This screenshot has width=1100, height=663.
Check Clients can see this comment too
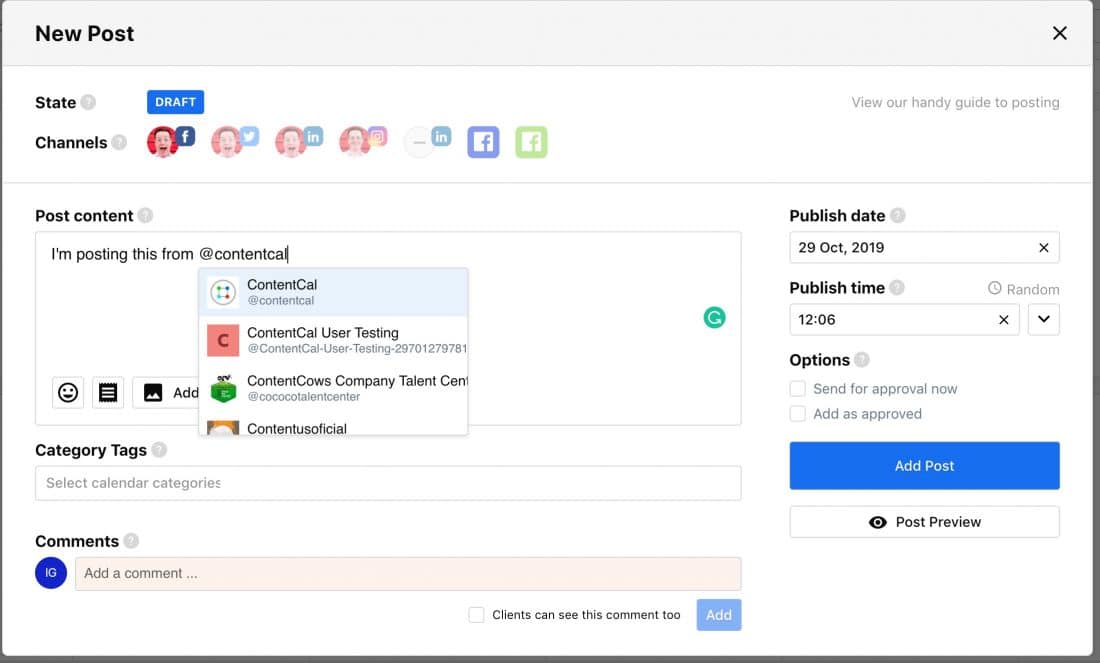click(x=476, y=615)
